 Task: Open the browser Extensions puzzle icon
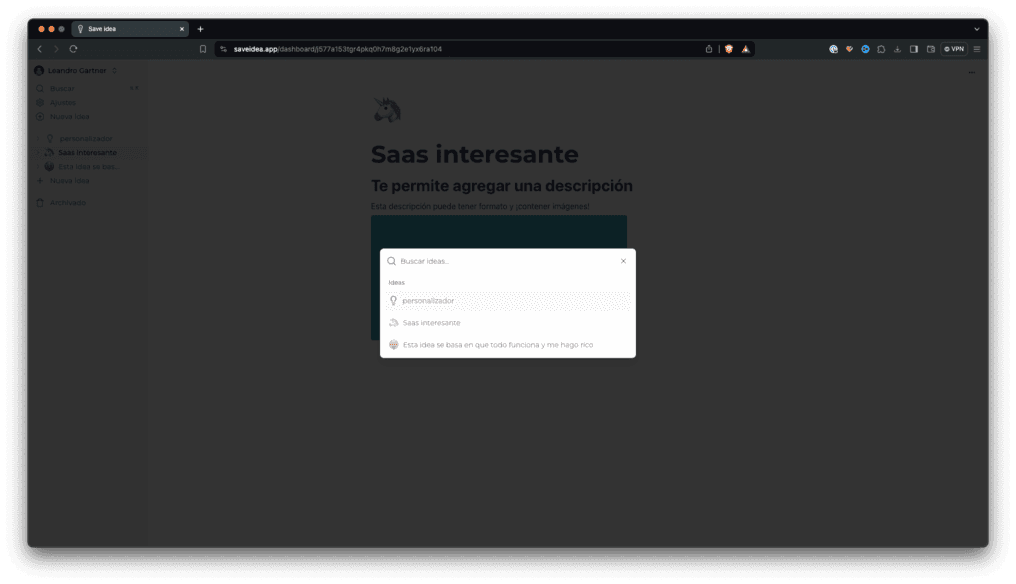[882, 48]
